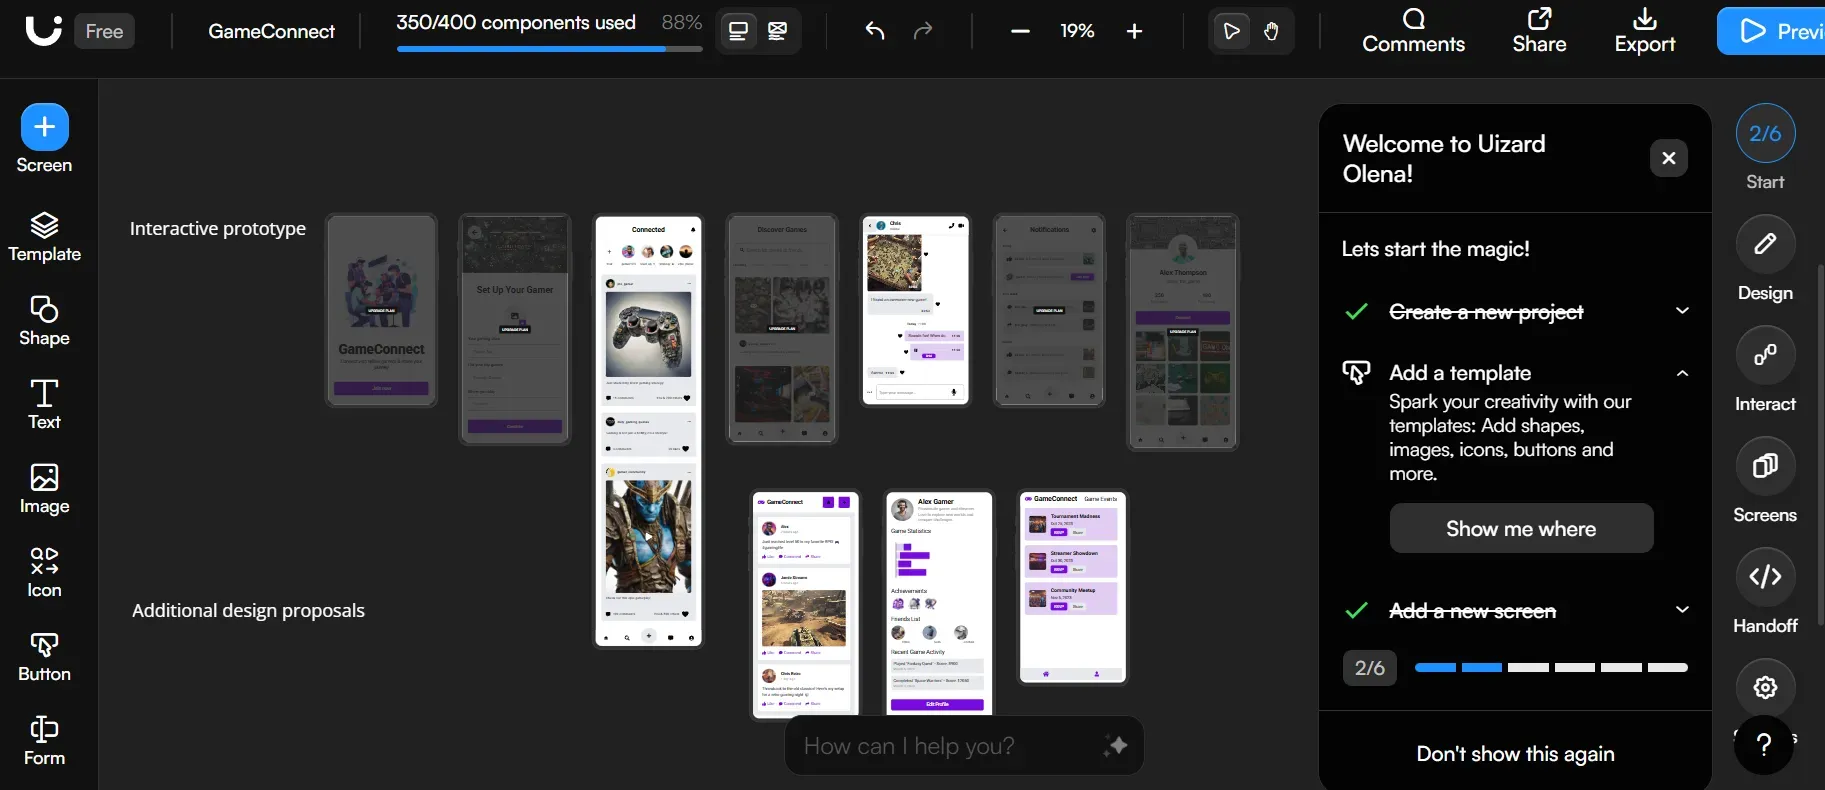Click the undo arrow in toolbar

875,31
